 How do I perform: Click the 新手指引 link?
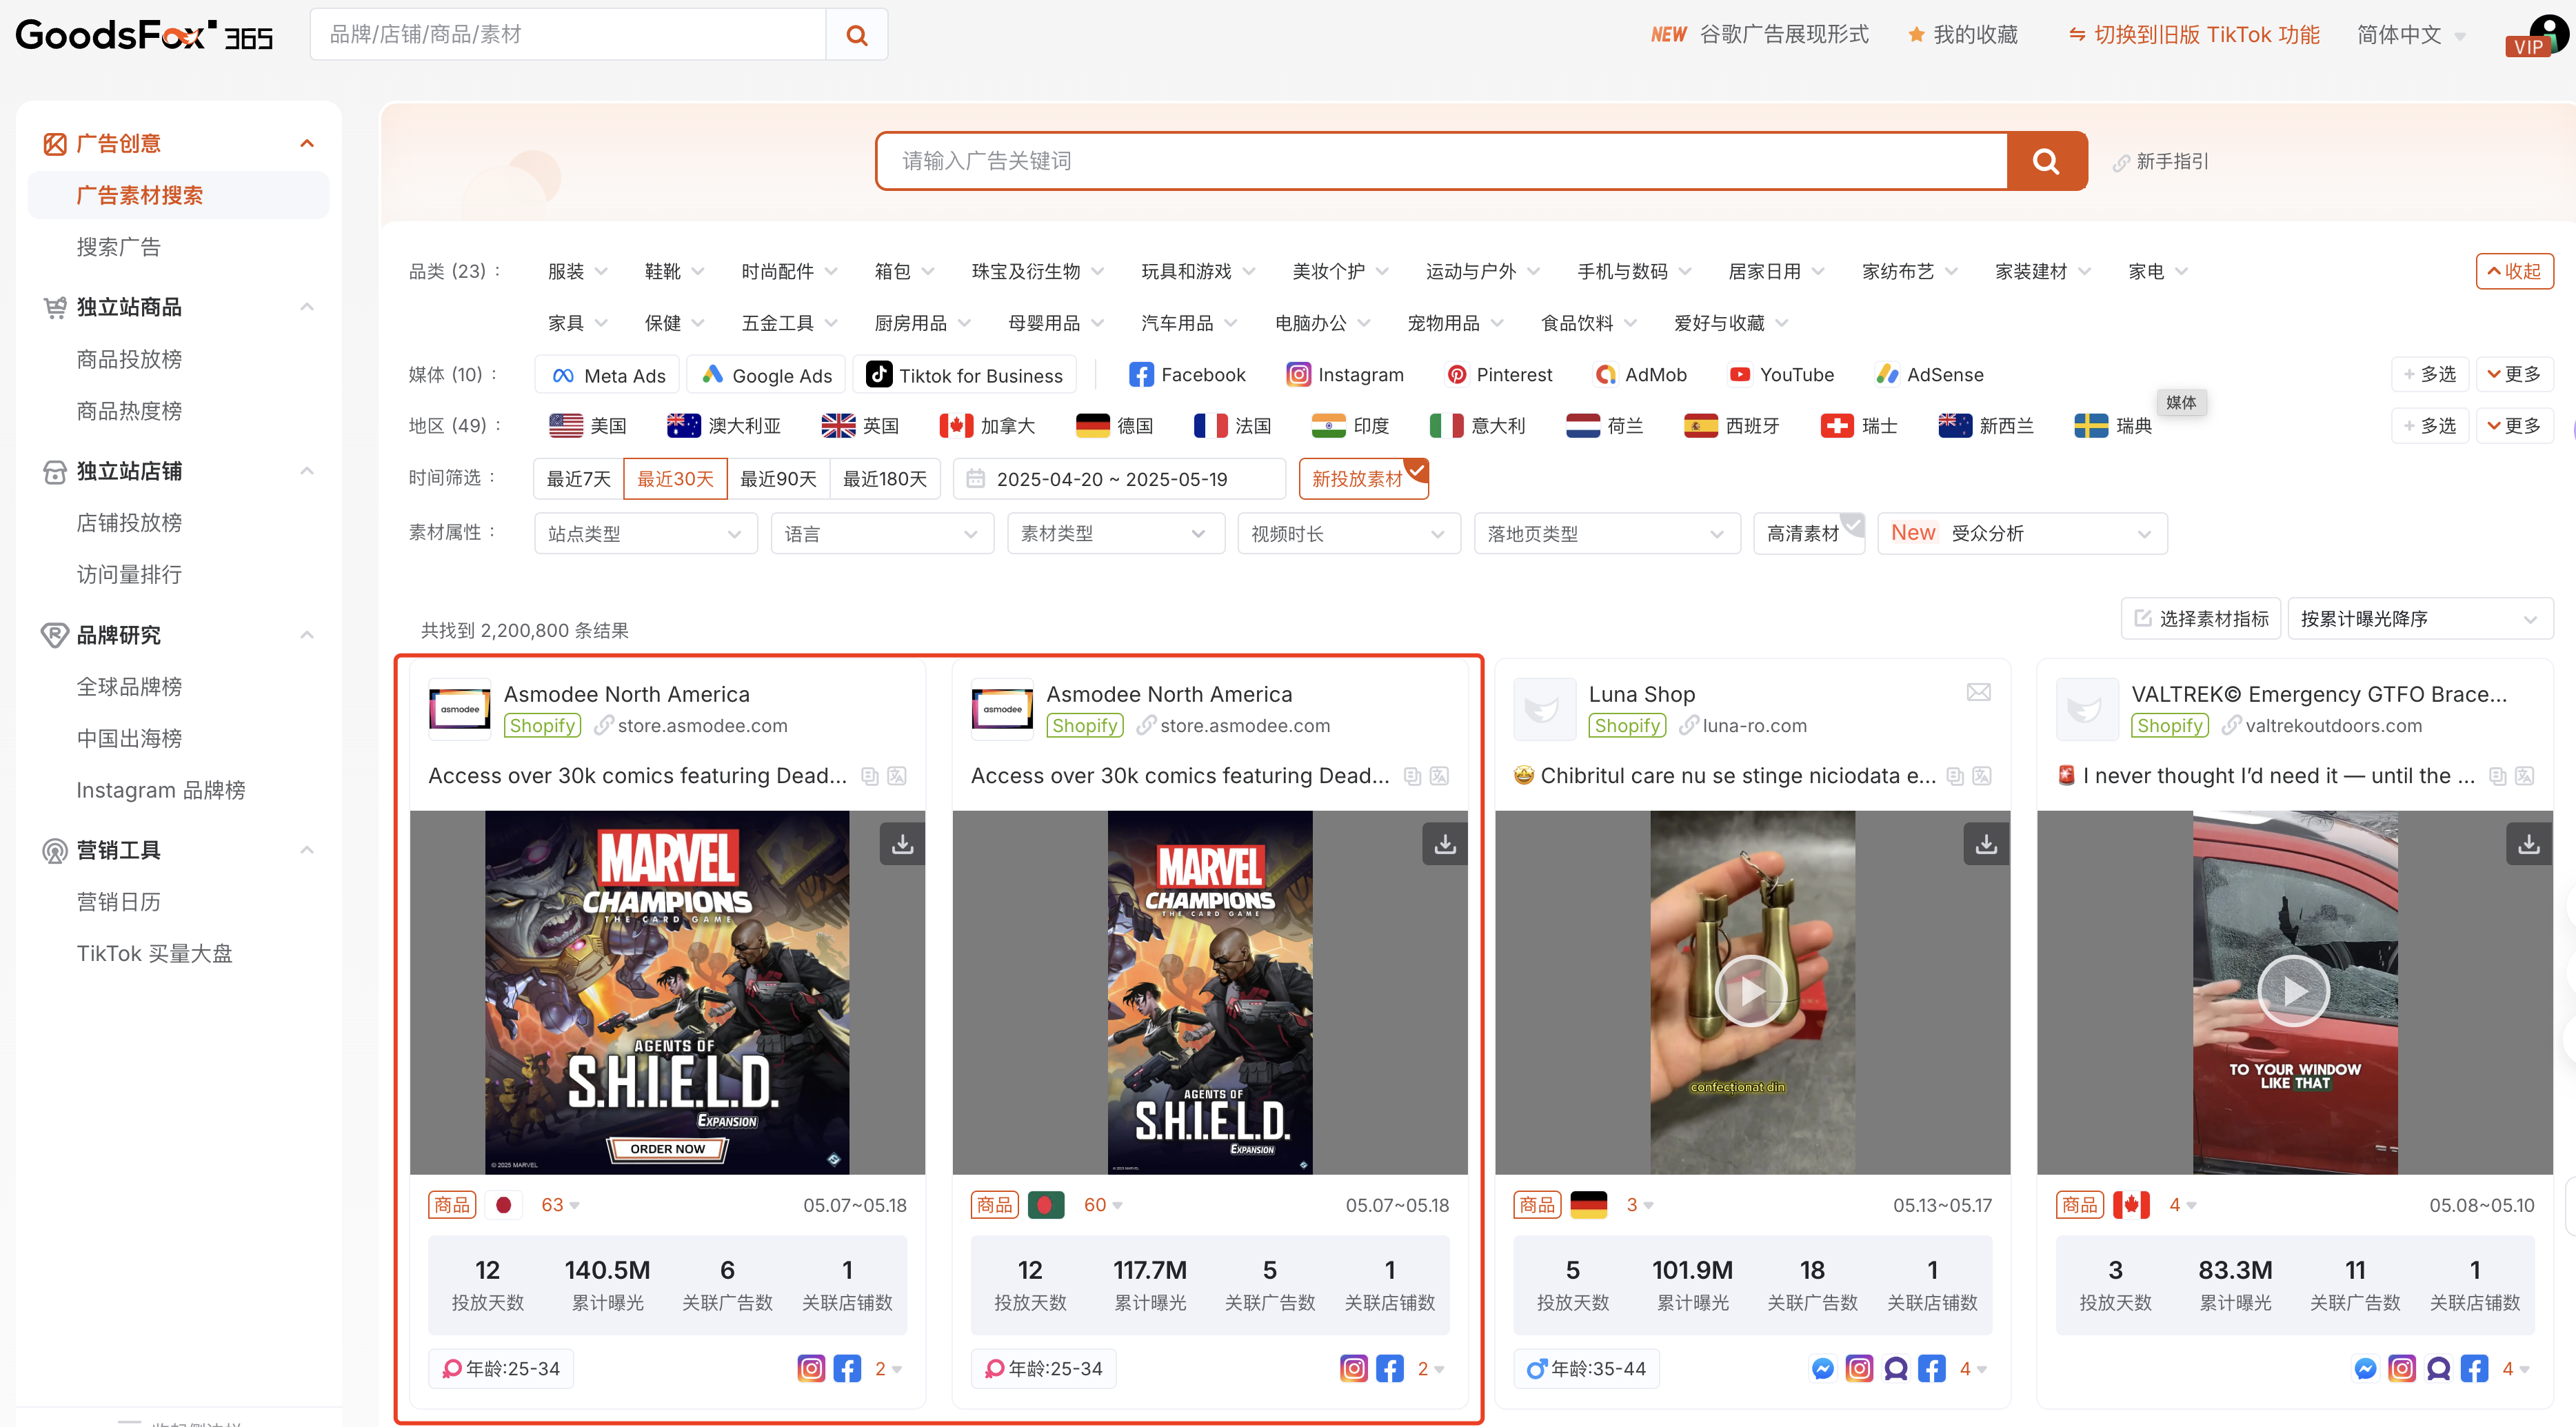[2161, 161]
